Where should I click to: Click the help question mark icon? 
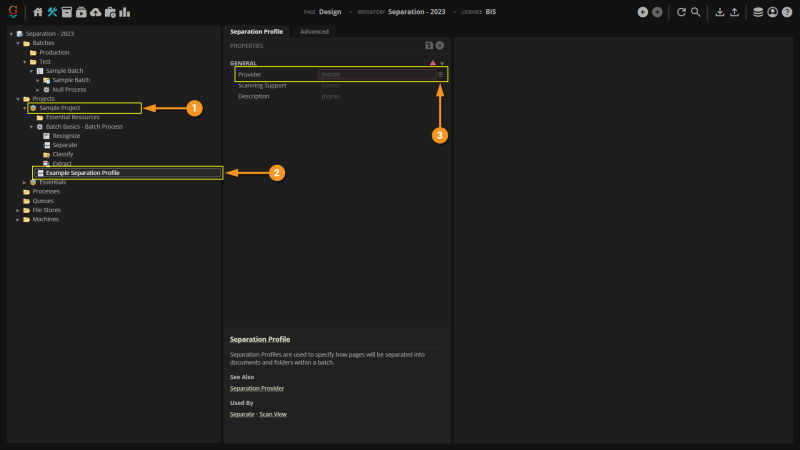pos(787,12)
